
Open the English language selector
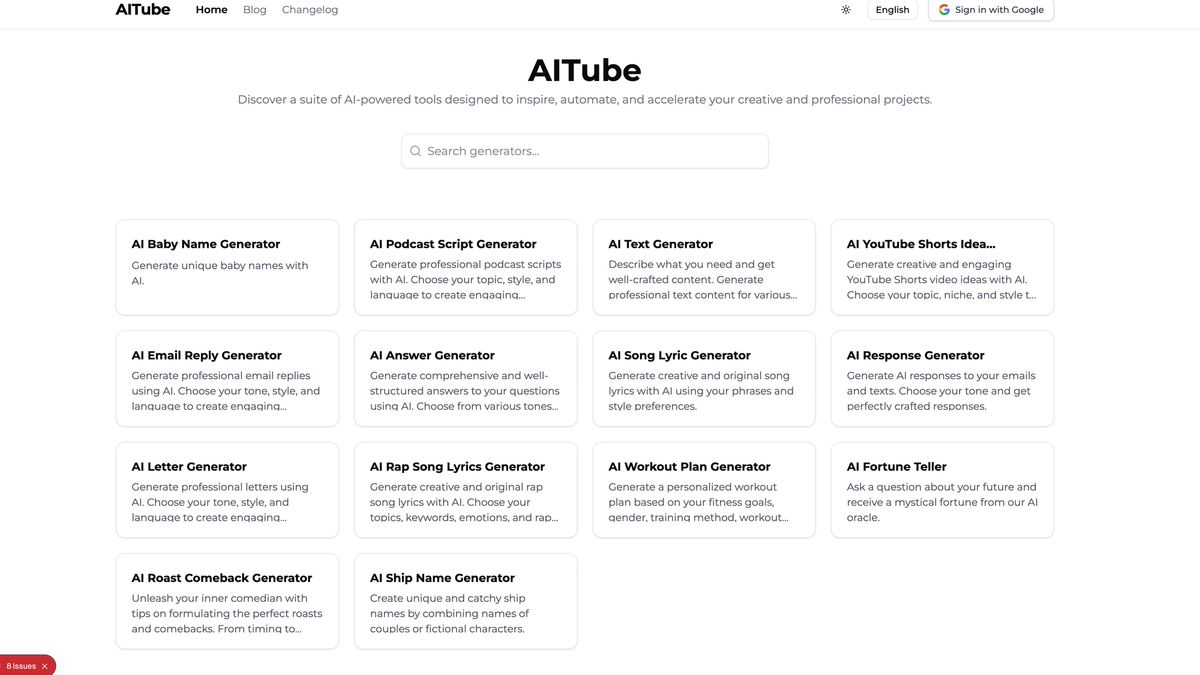tap(892, 10)
